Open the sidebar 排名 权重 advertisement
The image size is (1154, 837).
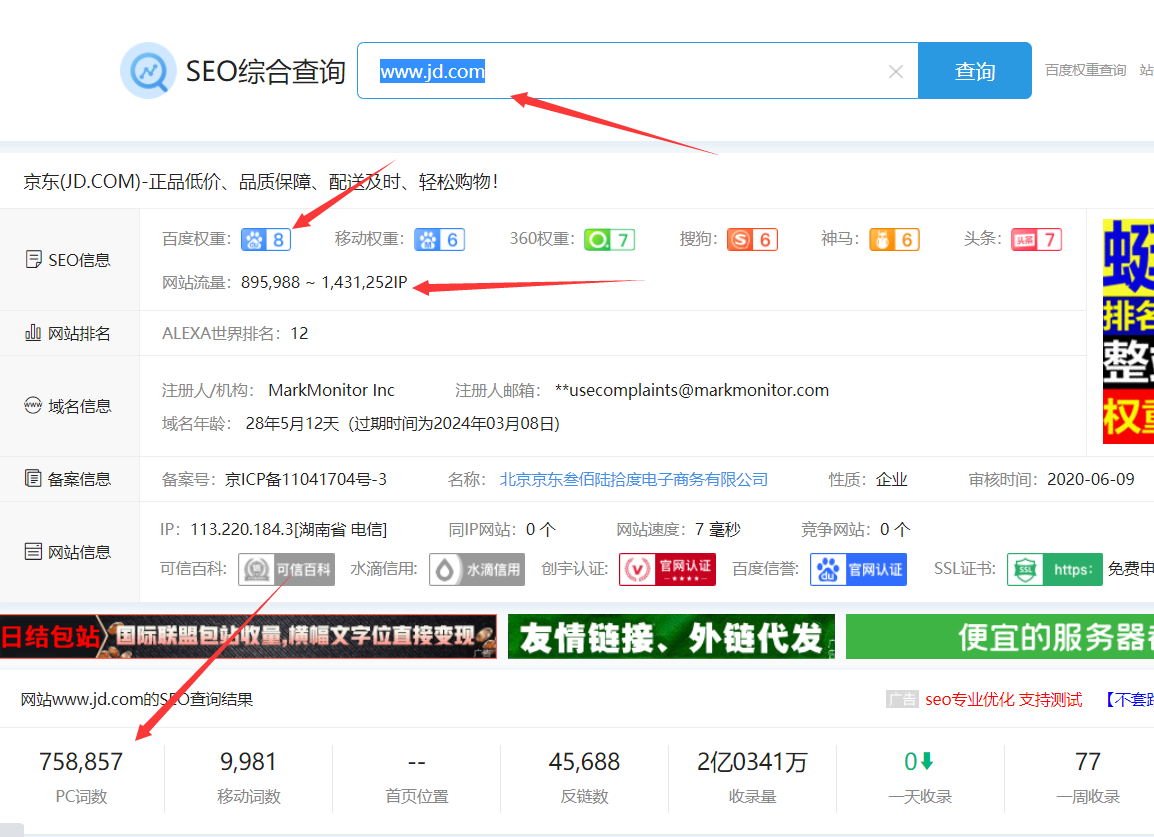(x=1128, y=331)
